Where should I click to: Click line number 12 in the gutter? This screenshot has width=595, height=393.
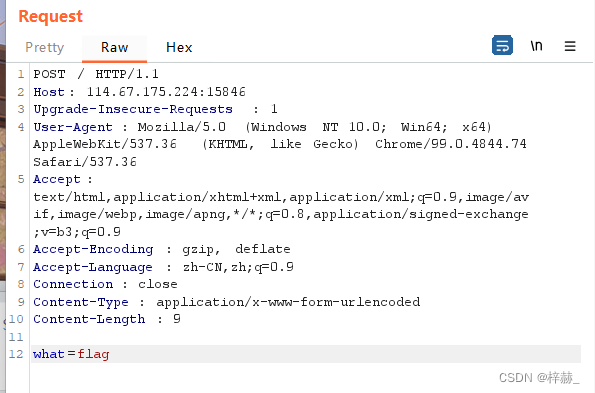click(x=16, y=354)
